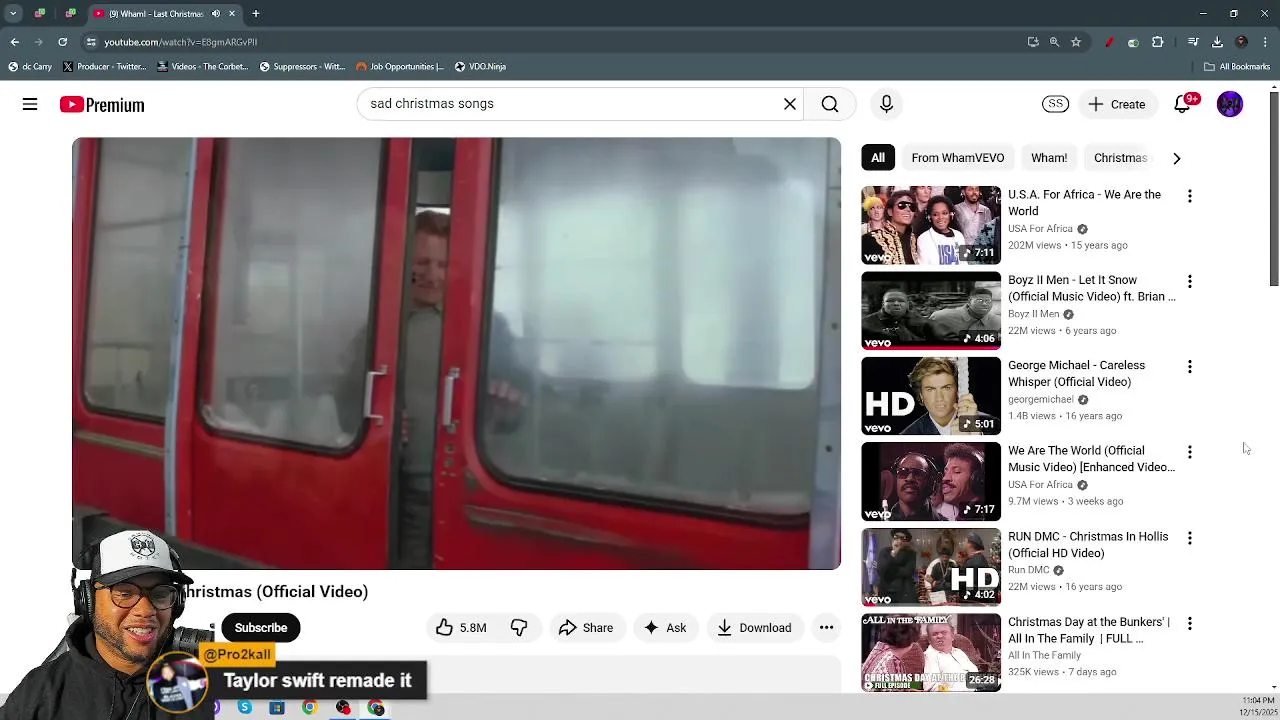Screen dimensions: 1280x720
Task: Click the SS badge icon beside Create
Action: 1055,104
